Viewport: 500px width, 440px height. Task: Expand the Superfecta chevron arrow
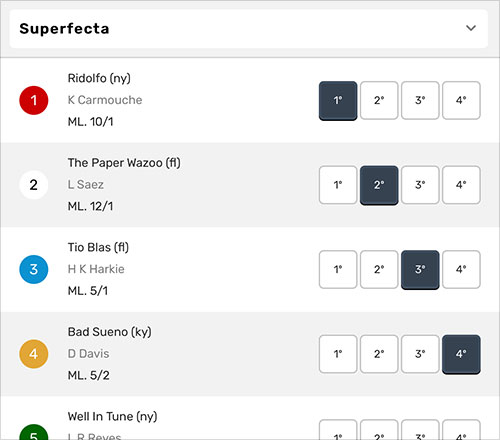click(x=471, y=28)
